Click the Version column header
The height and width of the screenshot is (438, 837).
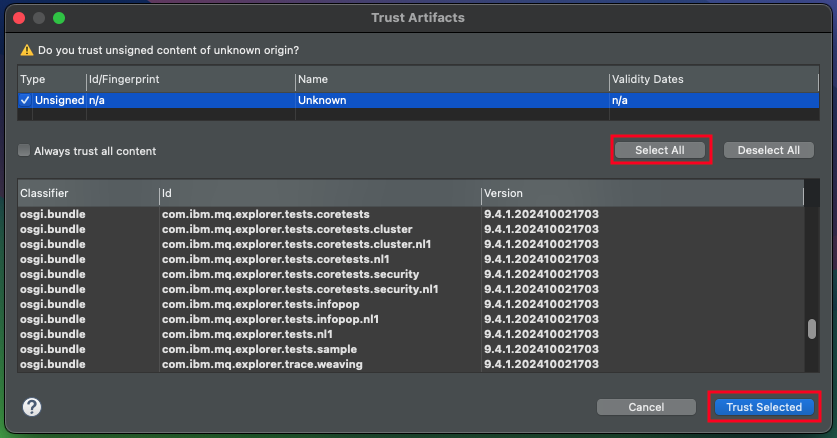642,193
